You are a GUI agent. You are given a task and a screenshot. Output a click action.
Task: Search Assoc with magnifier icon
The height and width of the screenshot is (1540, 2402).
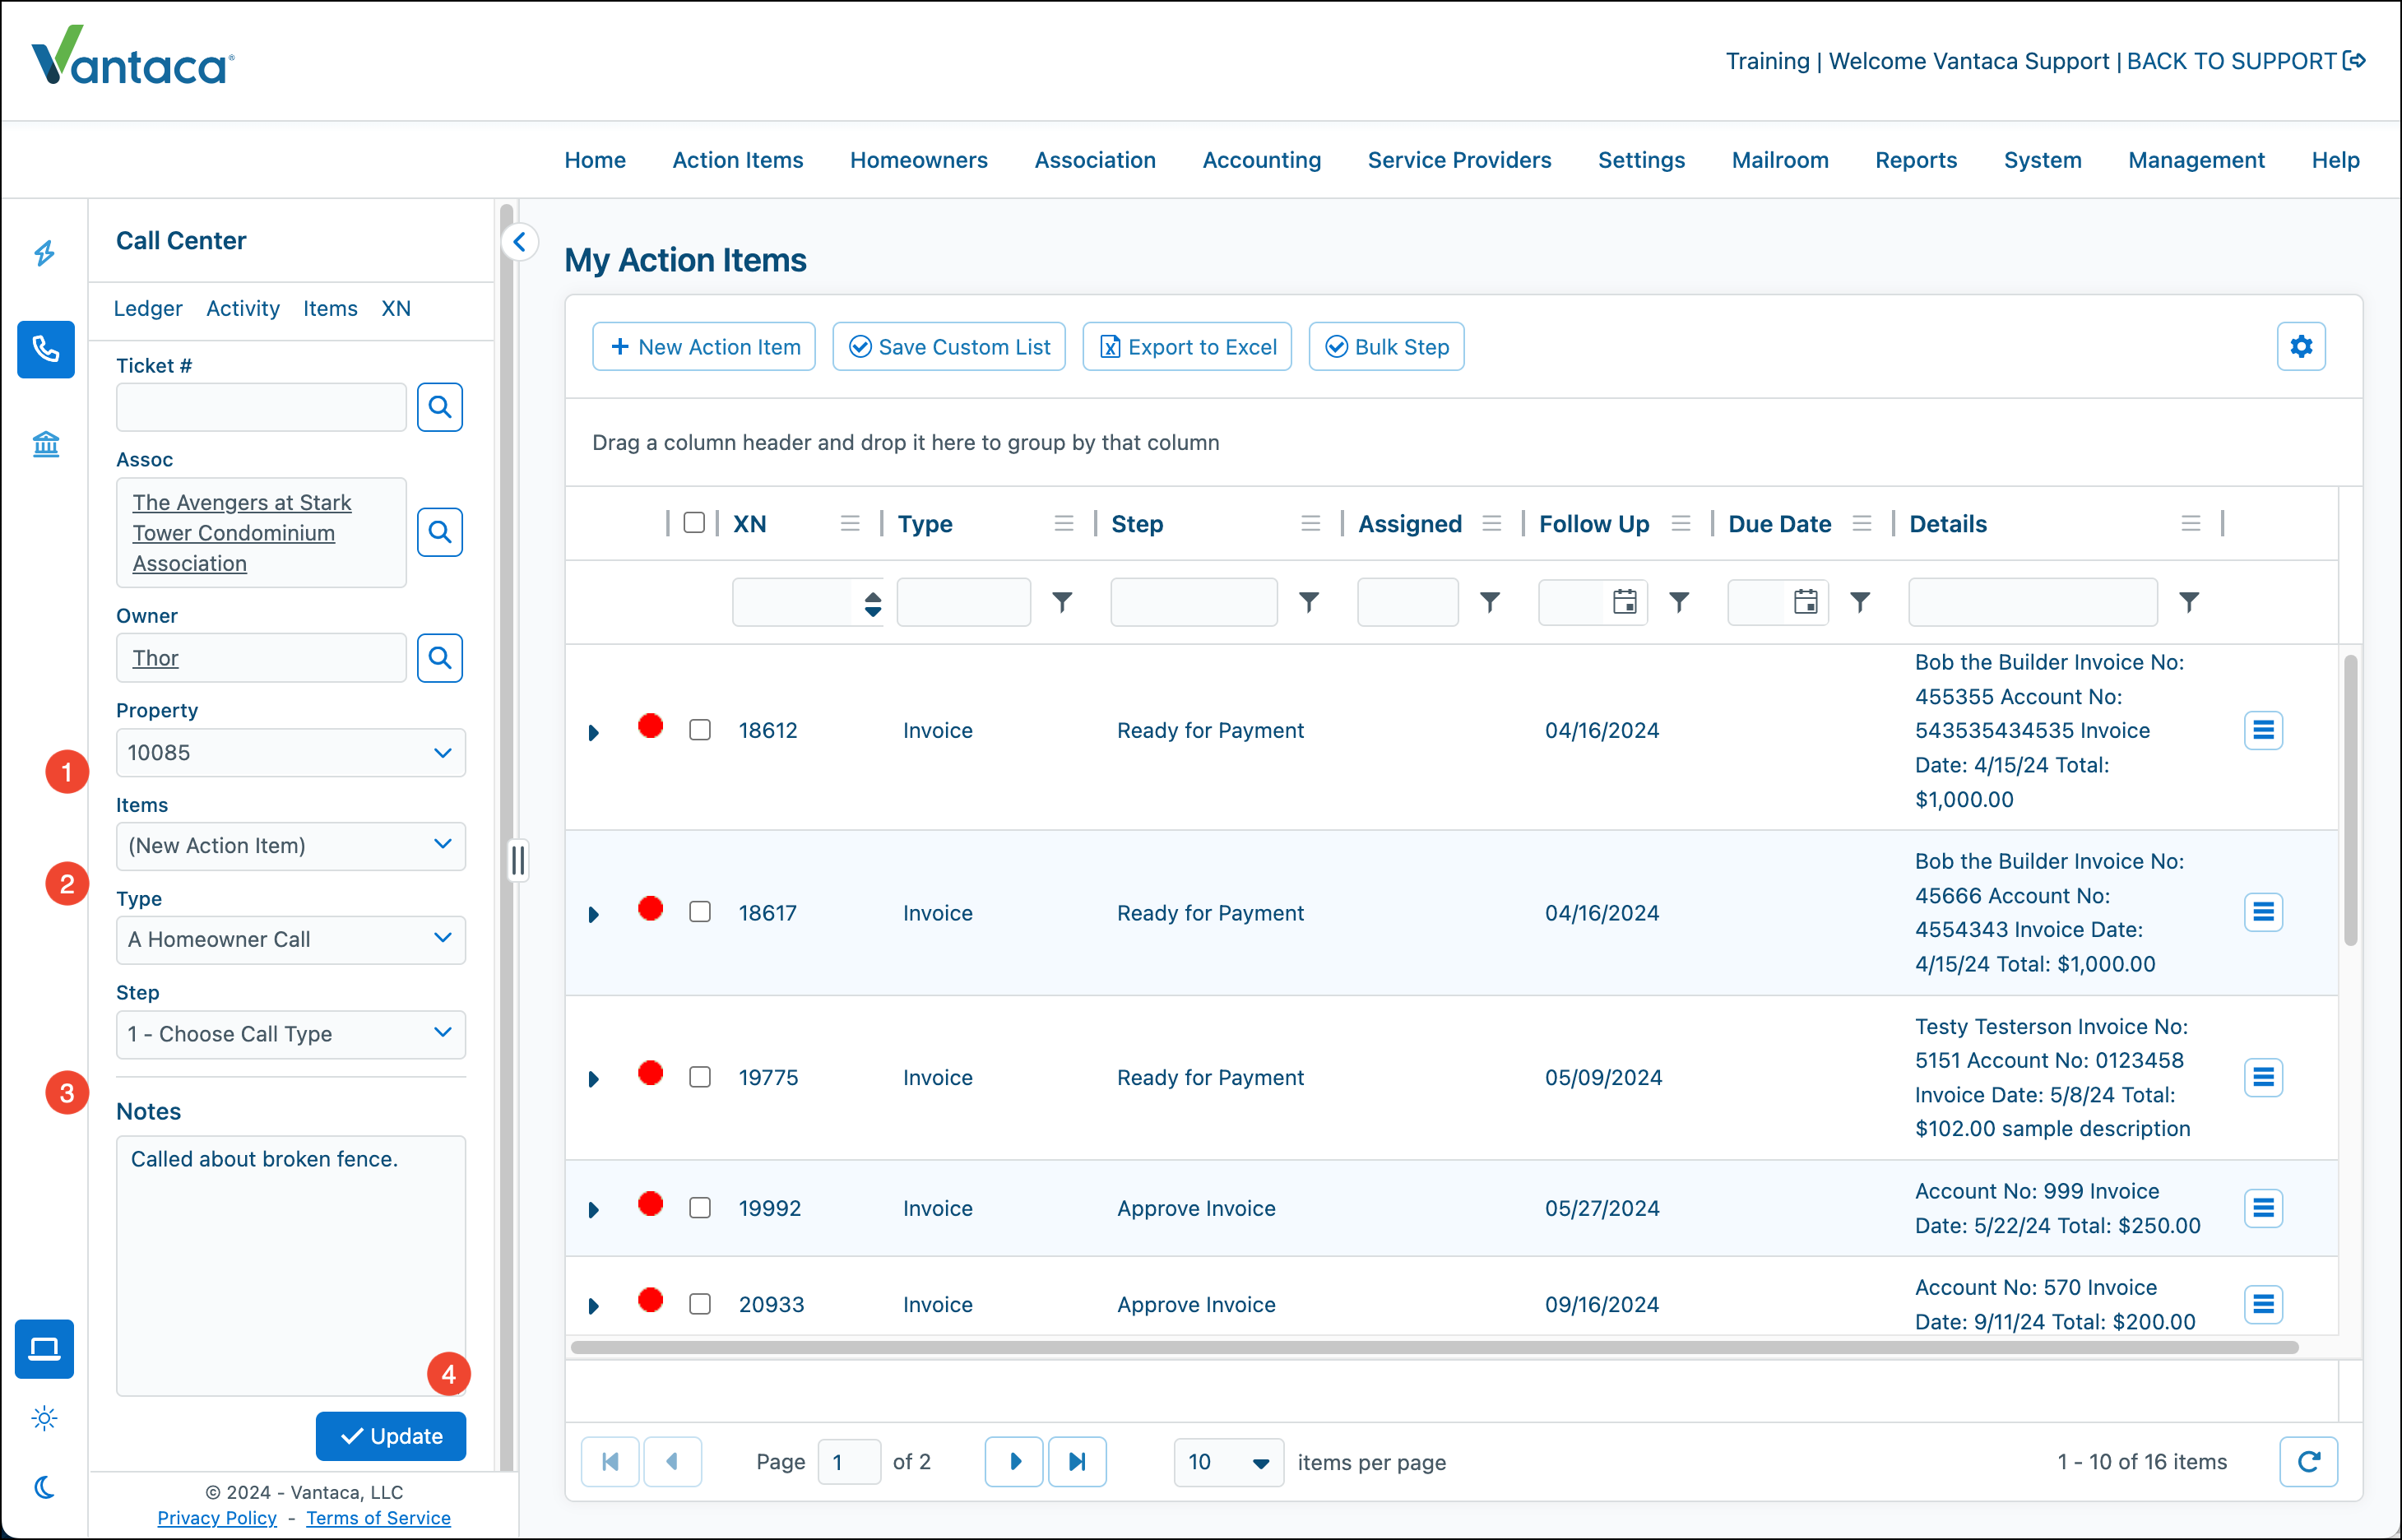tap(440, 532)
